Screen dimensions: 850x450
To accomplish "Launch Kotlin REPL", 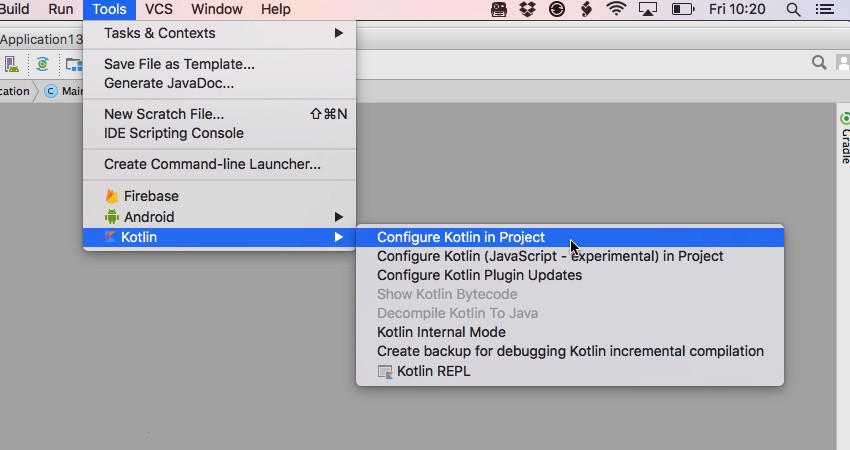I will [570, 371].
